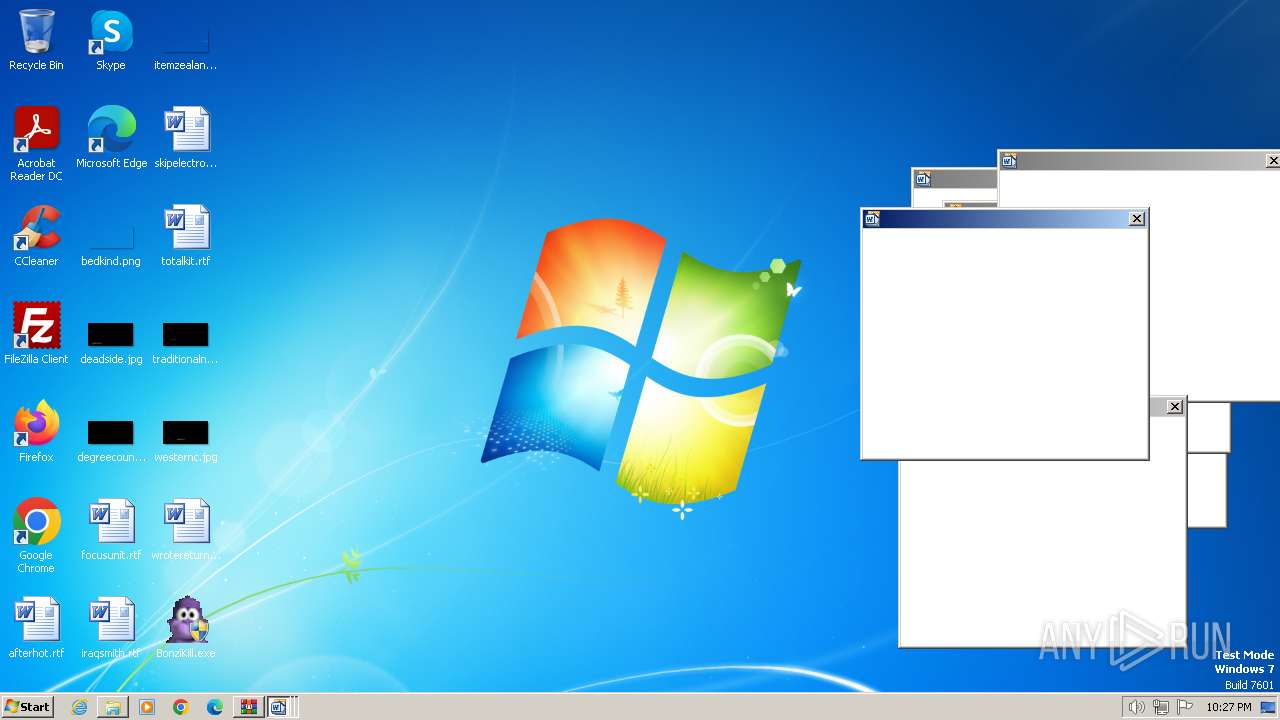Viewport: 1280px width, 720px height.
Task: Select the skipelectro... Word document
Action: (x=186, y=138)
